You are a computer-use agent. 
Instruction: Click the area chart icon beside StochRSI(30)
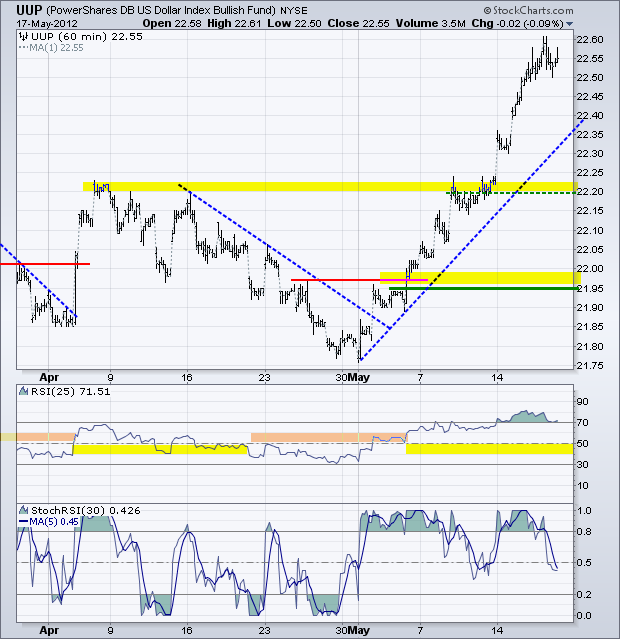(x=24, y=510)
